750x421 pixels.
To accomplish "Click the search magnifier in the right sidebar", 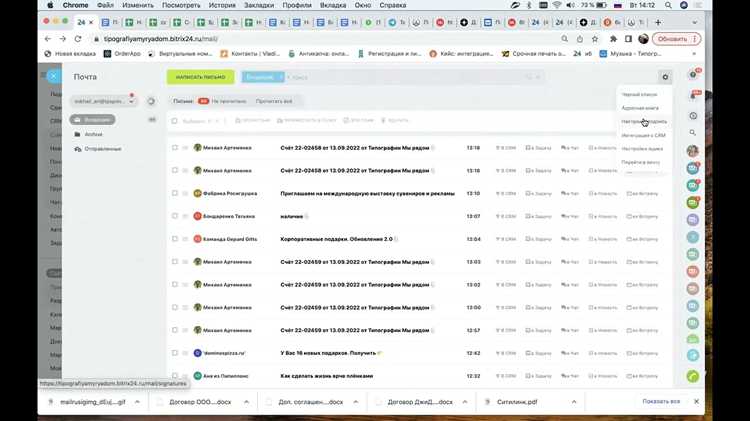I will tap(693, 133).
